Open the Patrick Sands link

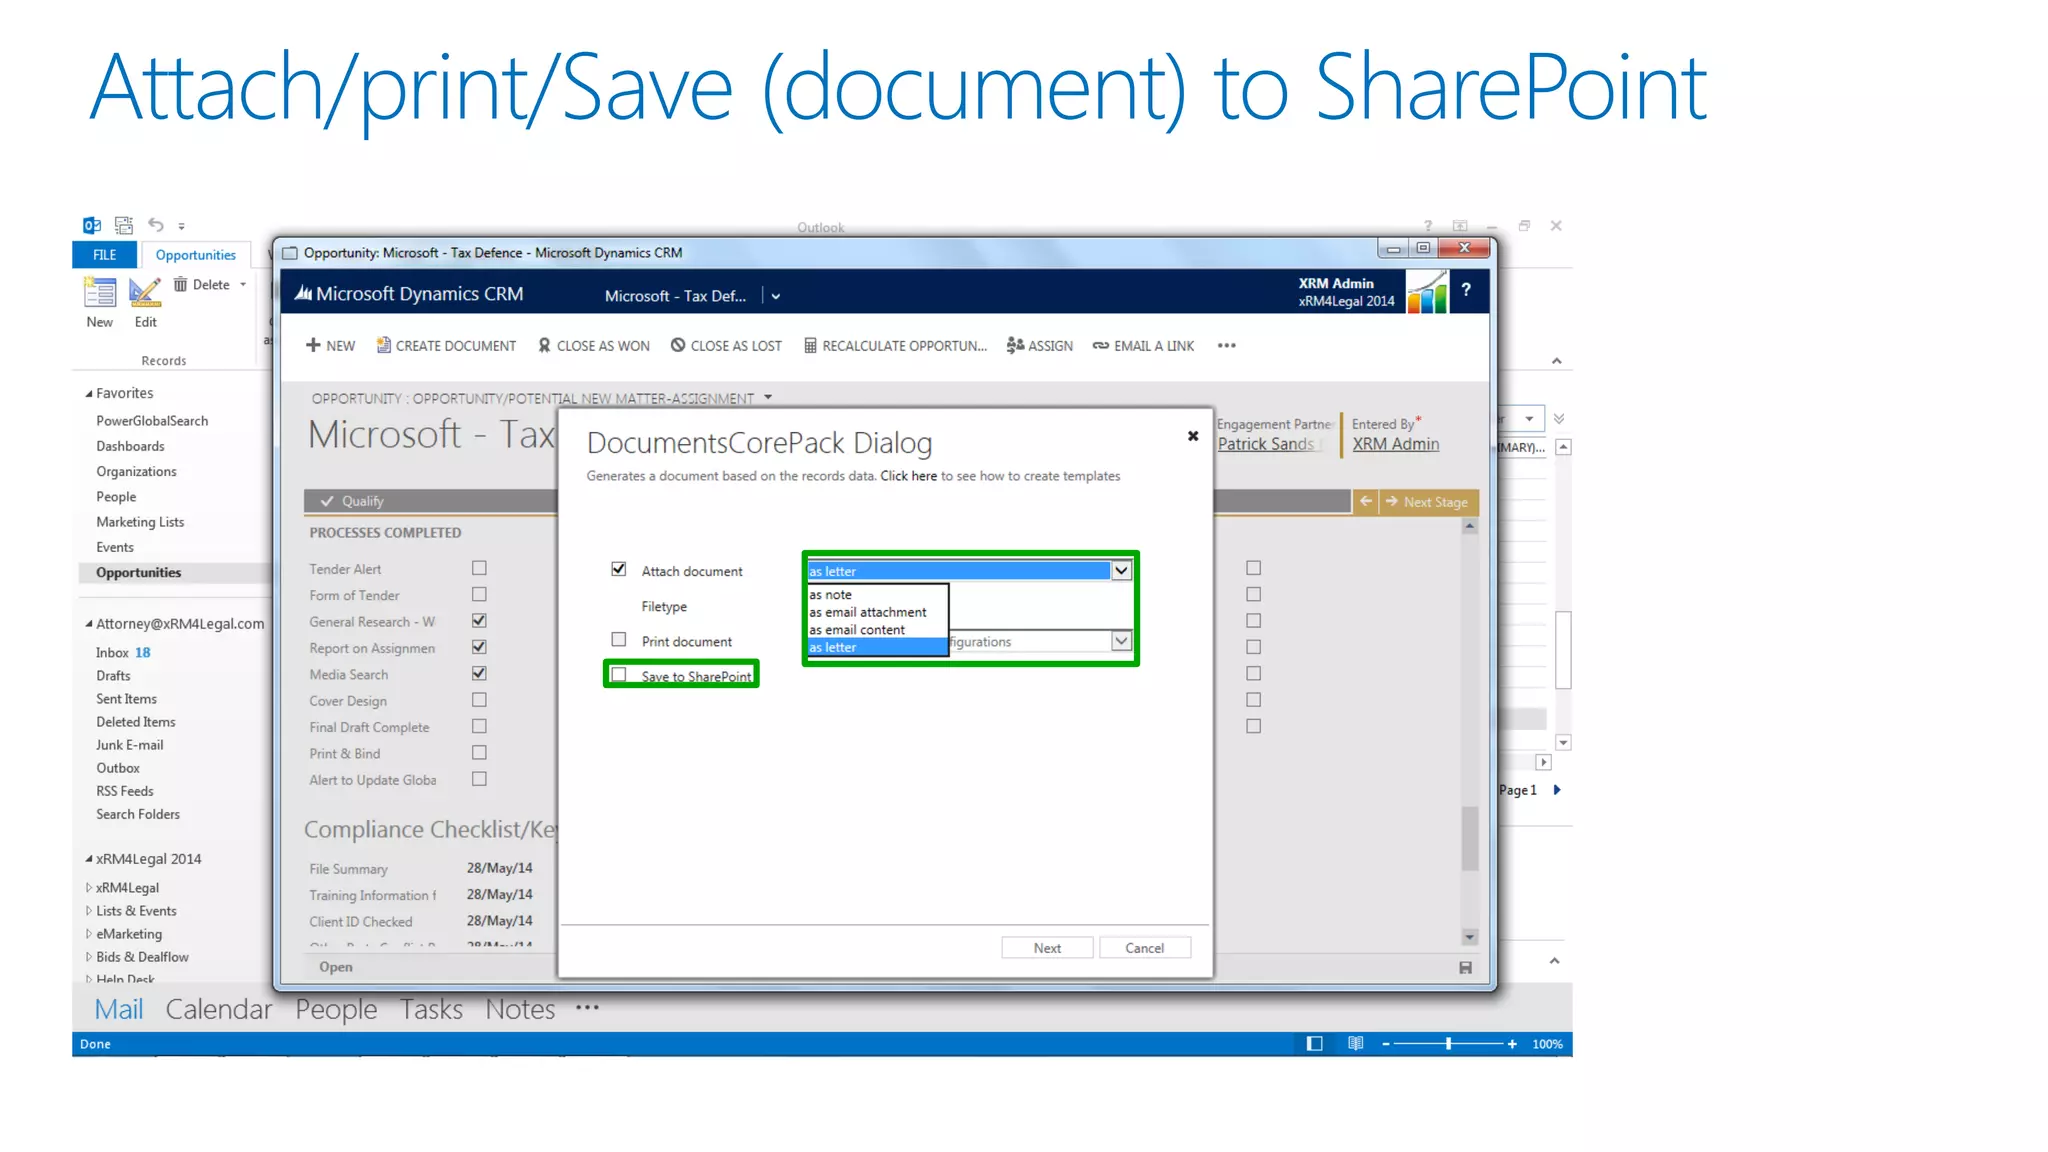click(1266, 444)
